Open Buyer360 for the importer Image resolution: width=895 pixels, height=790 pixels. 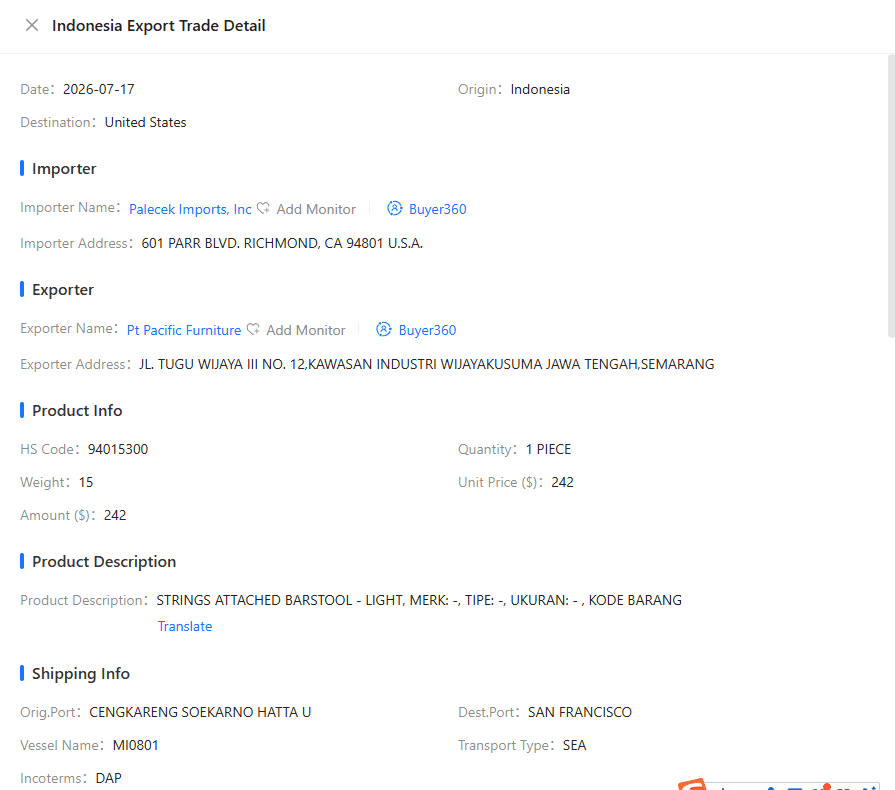coord(437,209)
